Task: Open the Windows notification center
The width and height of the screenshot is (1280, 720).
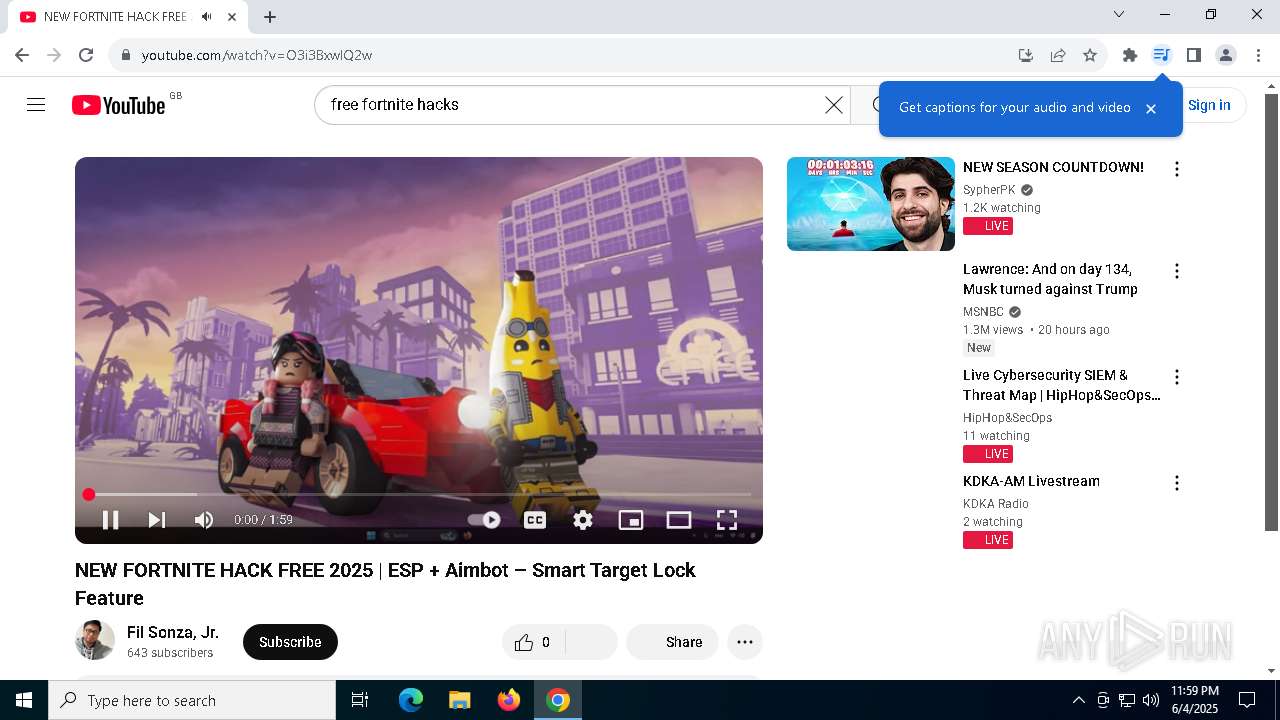Action: [x=1247, y=700]
